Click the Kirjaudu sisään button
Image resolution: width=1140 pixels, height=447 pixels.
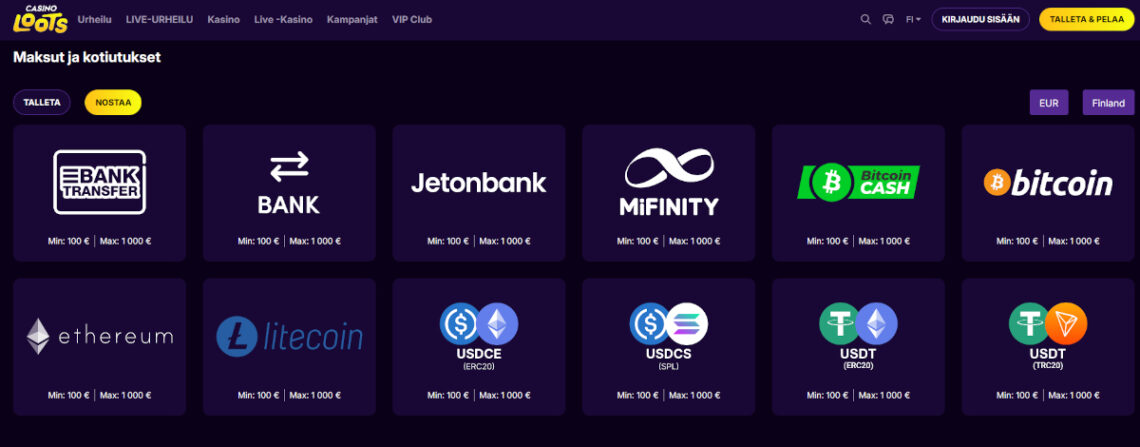click(x=980, y=19)
